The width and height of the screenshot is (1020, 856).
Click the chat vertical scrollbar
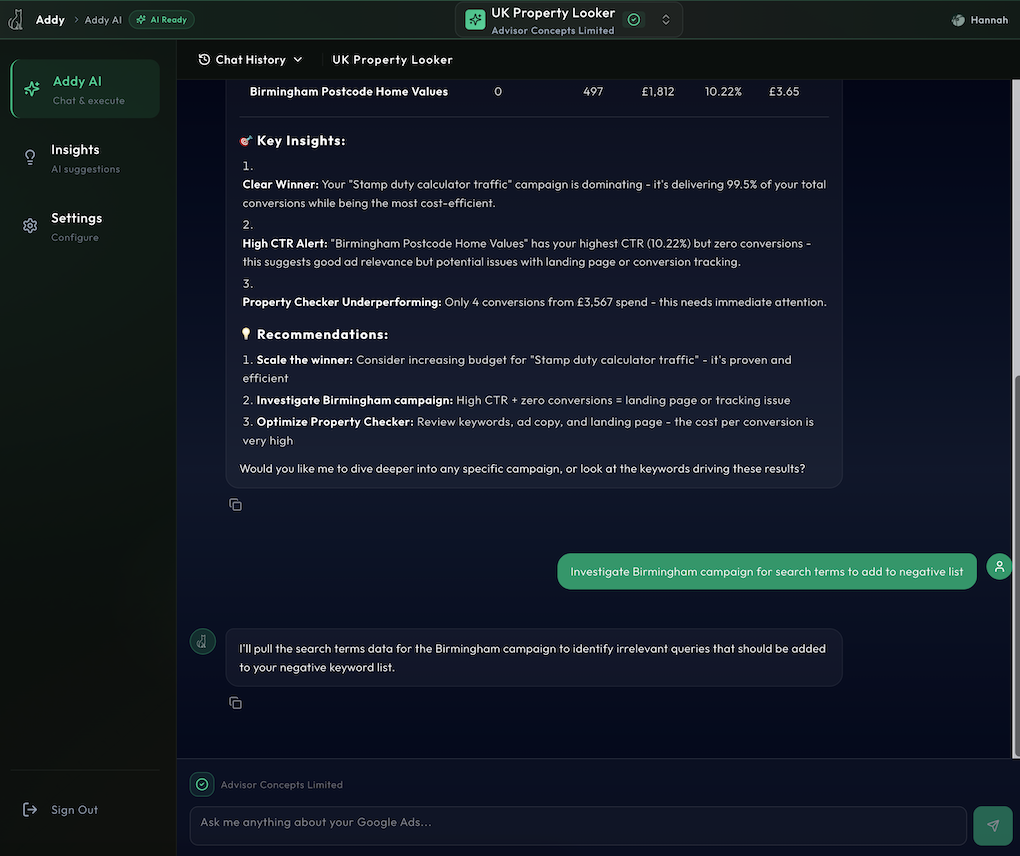point(1015,560)
